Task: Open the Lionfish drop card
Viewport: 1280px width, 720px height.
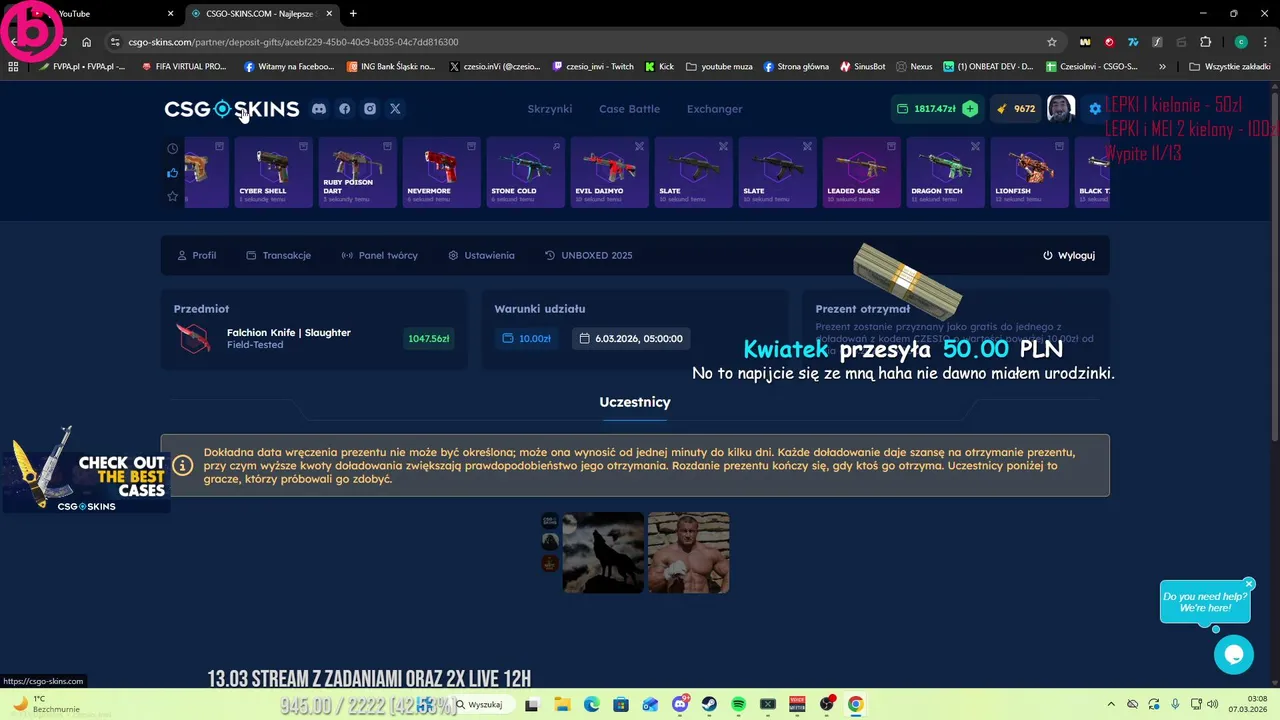Action: (x=1029, y=173)
